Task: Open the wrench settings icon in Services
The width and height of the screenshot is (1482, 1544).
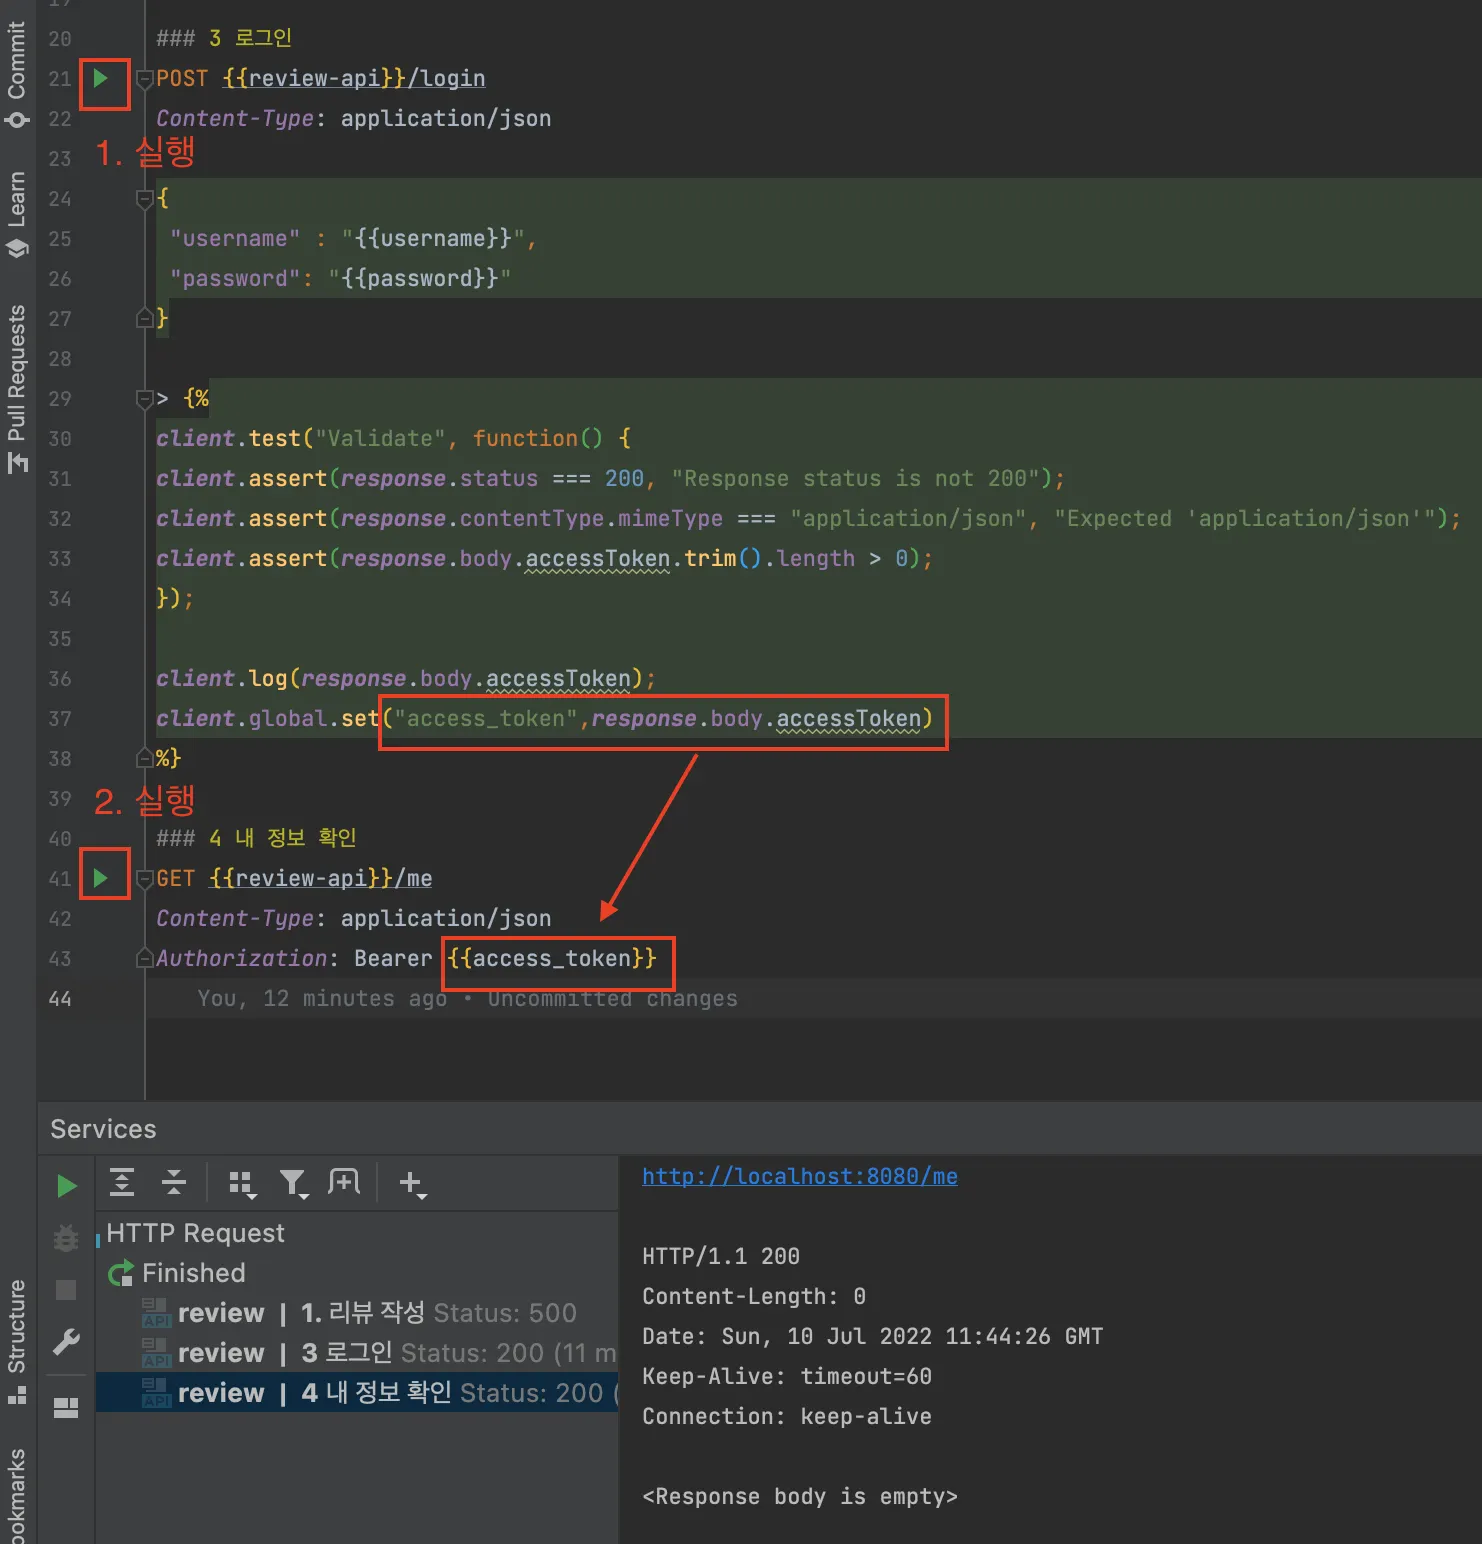Action: (x=66, y=1342)
